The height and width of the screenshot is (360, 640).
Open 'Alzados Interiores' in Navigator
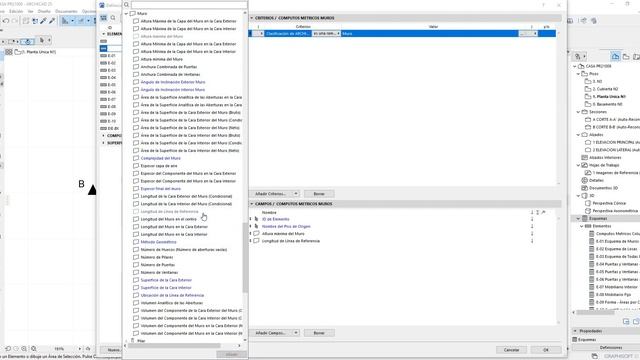(x=605, y=158)
